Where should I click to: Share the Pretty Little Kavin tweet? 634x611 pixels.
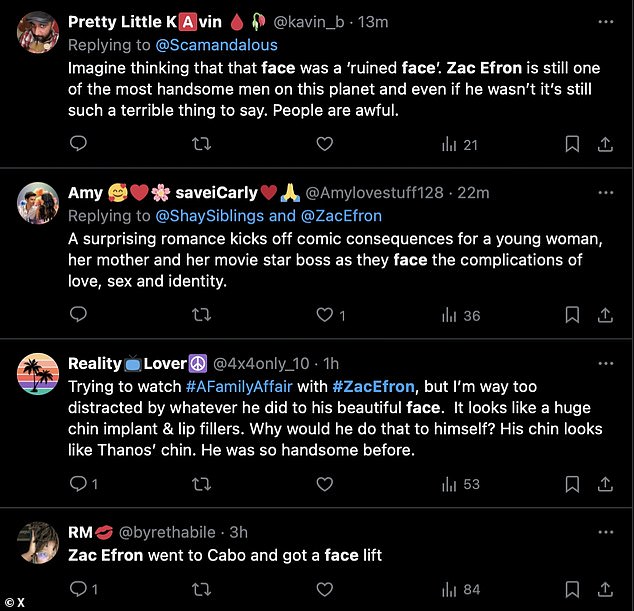(x=605, y=144)
